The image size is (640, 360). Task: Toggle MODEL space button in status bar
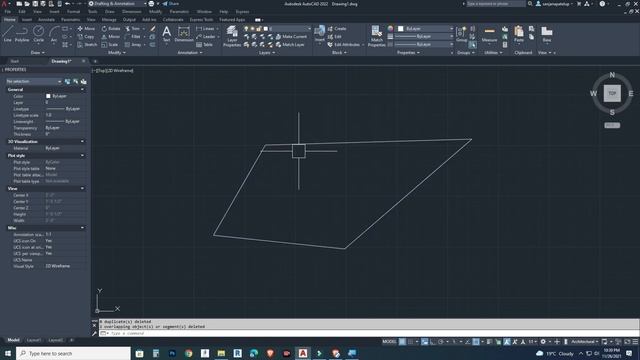(x=389, y=342)
